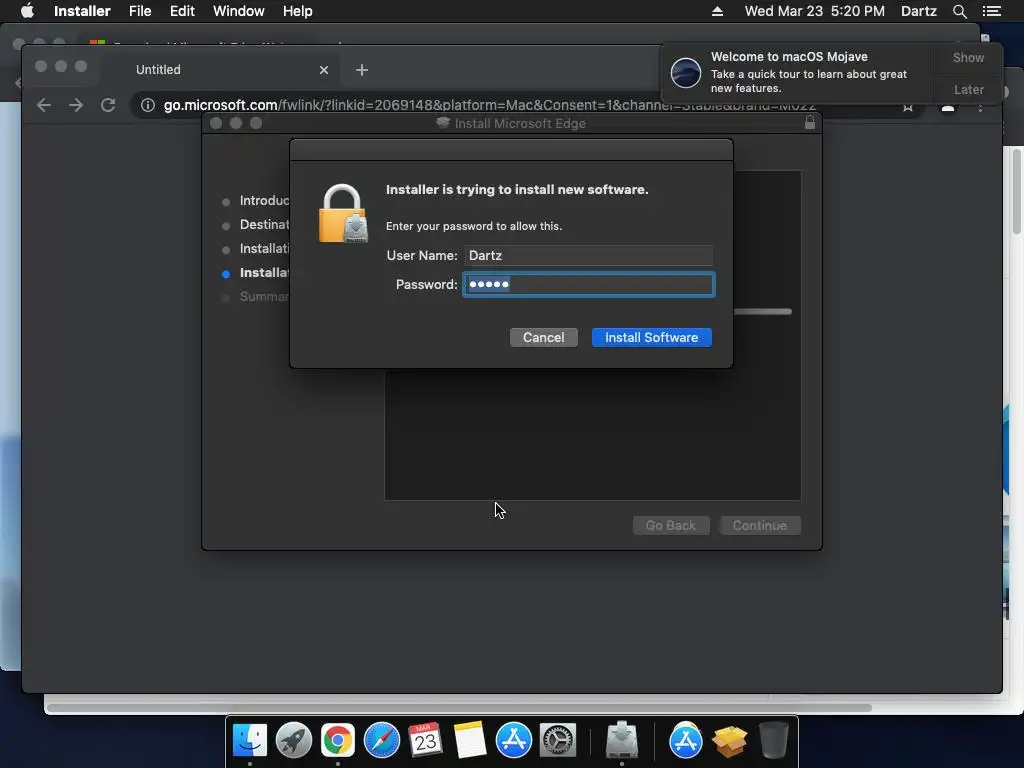Screen dimensions: 1024x768
Task: Open Notes from the Dock
Action: pyautogui.click(x=470, y=741)
